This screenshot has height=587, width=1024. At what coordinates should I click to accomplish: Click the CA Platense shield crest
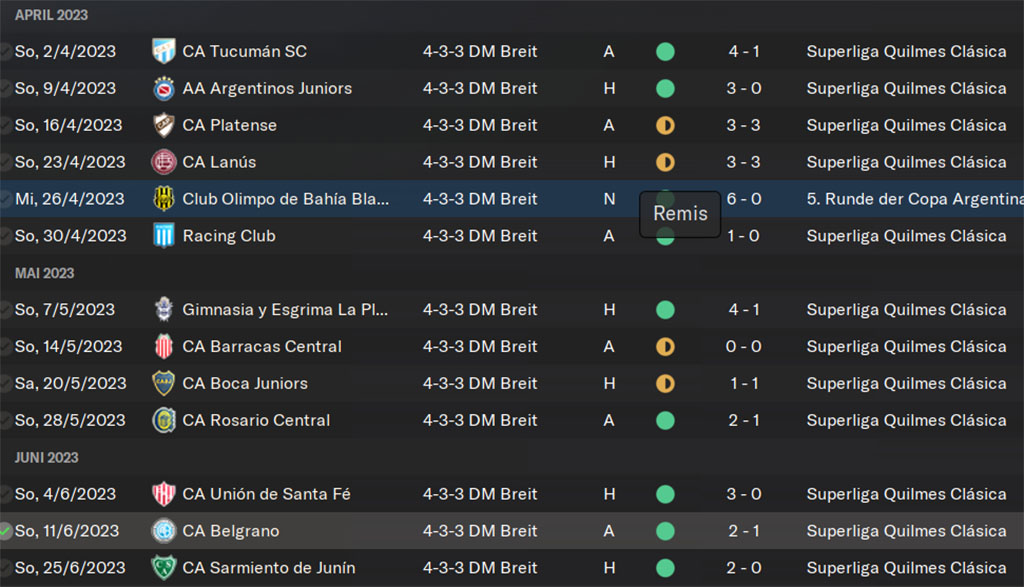pos(163,125)
